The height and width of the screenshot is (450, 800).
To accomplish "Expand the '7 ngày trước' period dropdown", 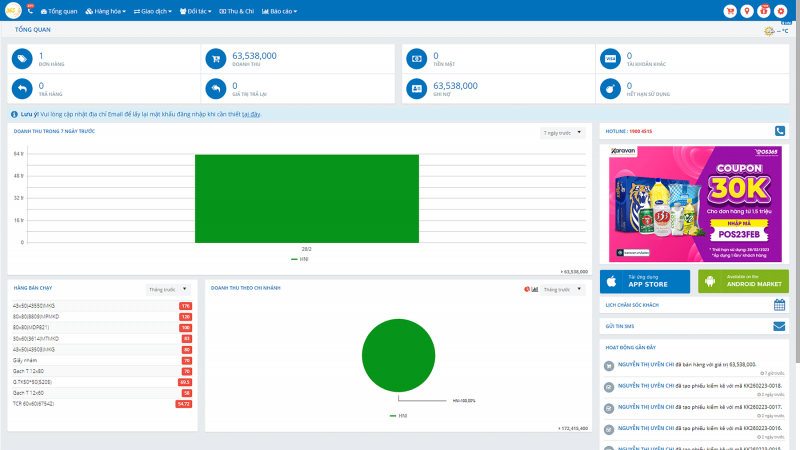I will point(562,133).
